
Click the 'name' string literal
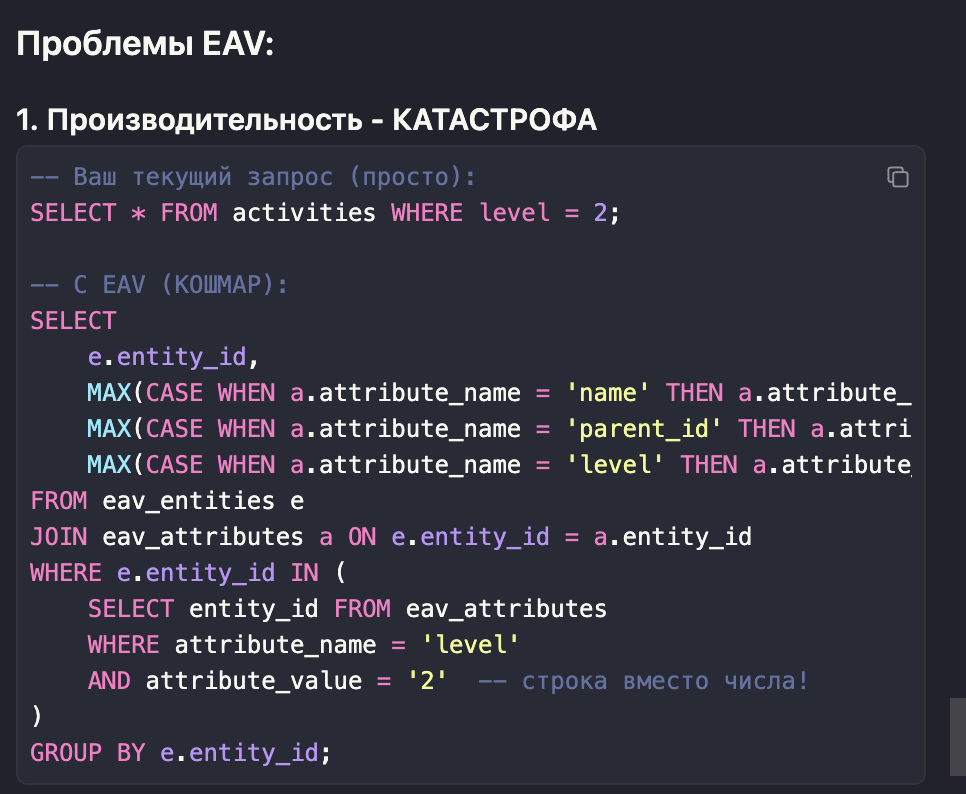pyautogui.click(x=607, y=393)
